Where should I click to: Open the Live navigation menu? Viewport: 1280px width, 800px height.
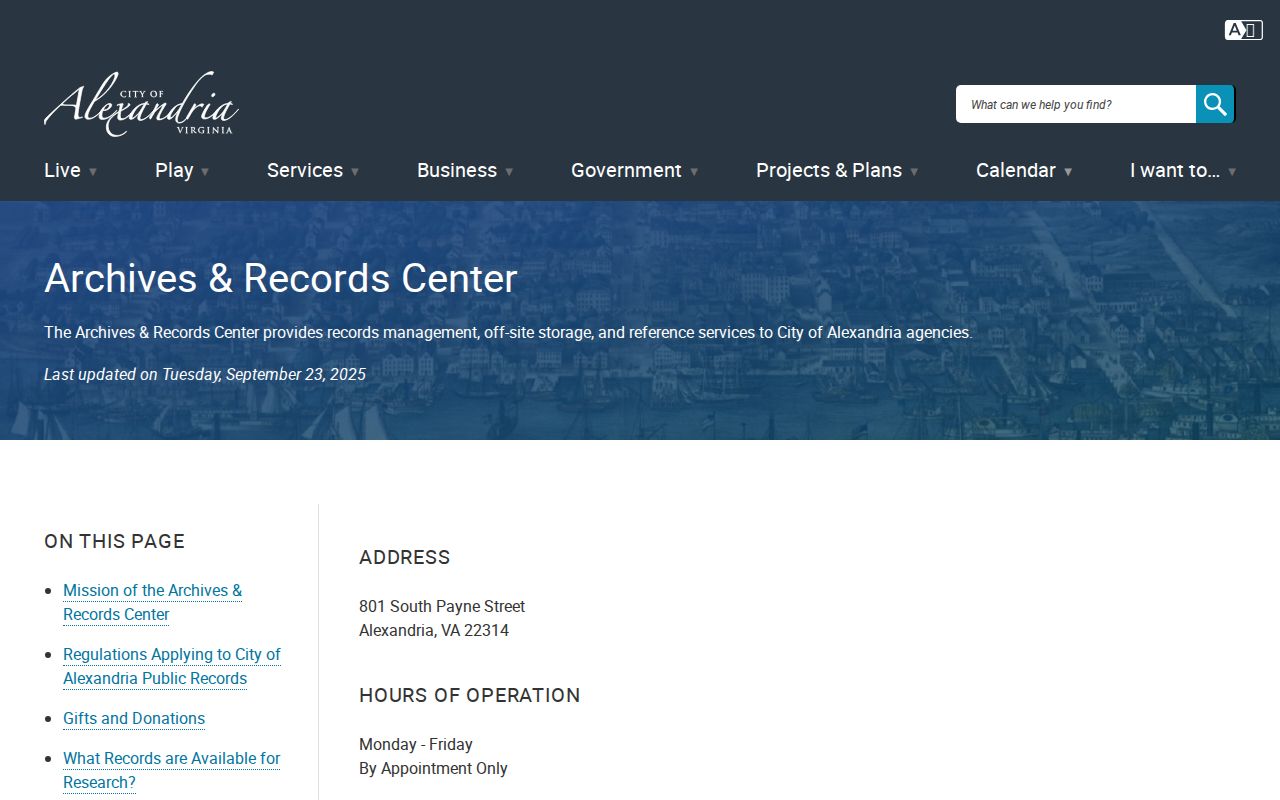62,170
